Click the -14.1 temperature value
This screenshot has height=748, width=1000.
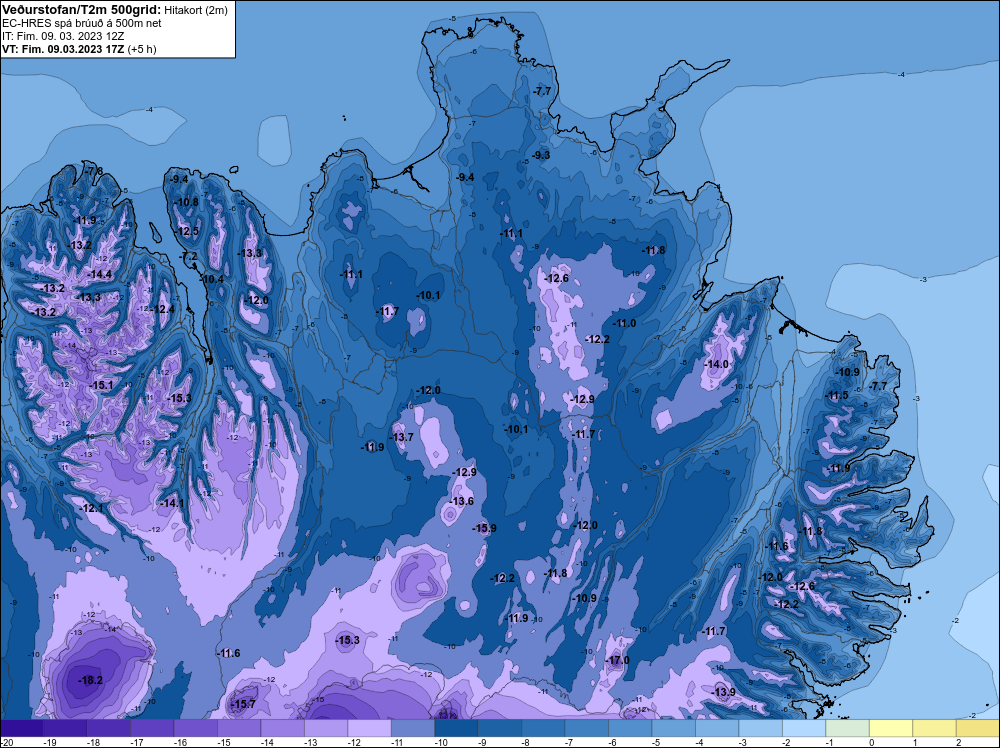pos(172,503)
